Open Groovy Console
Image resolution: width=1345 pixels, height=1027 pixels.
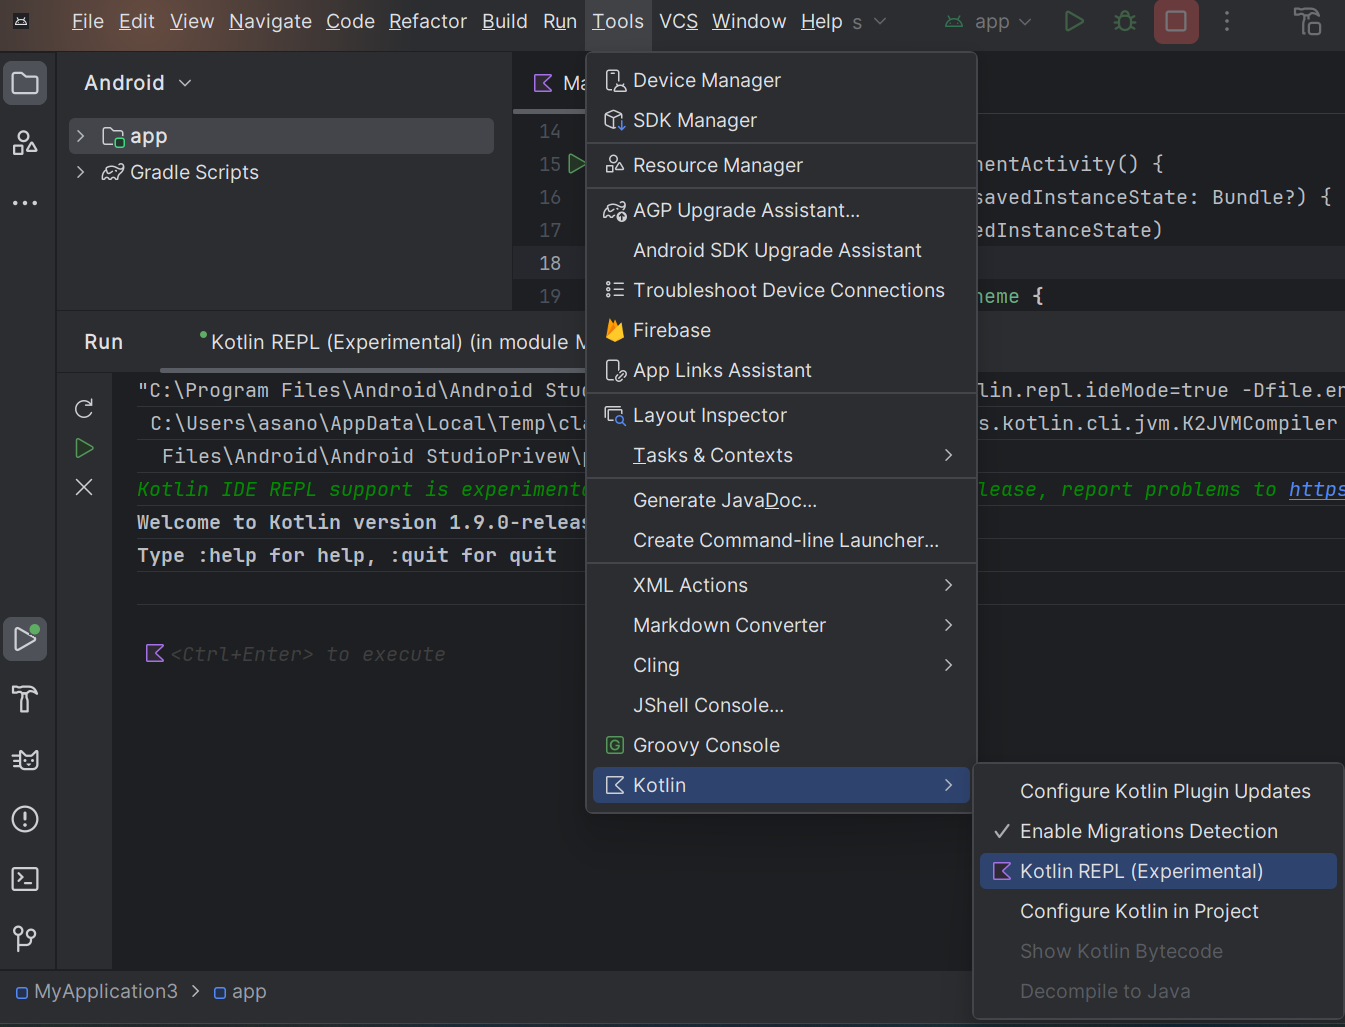tap(781, 745)
